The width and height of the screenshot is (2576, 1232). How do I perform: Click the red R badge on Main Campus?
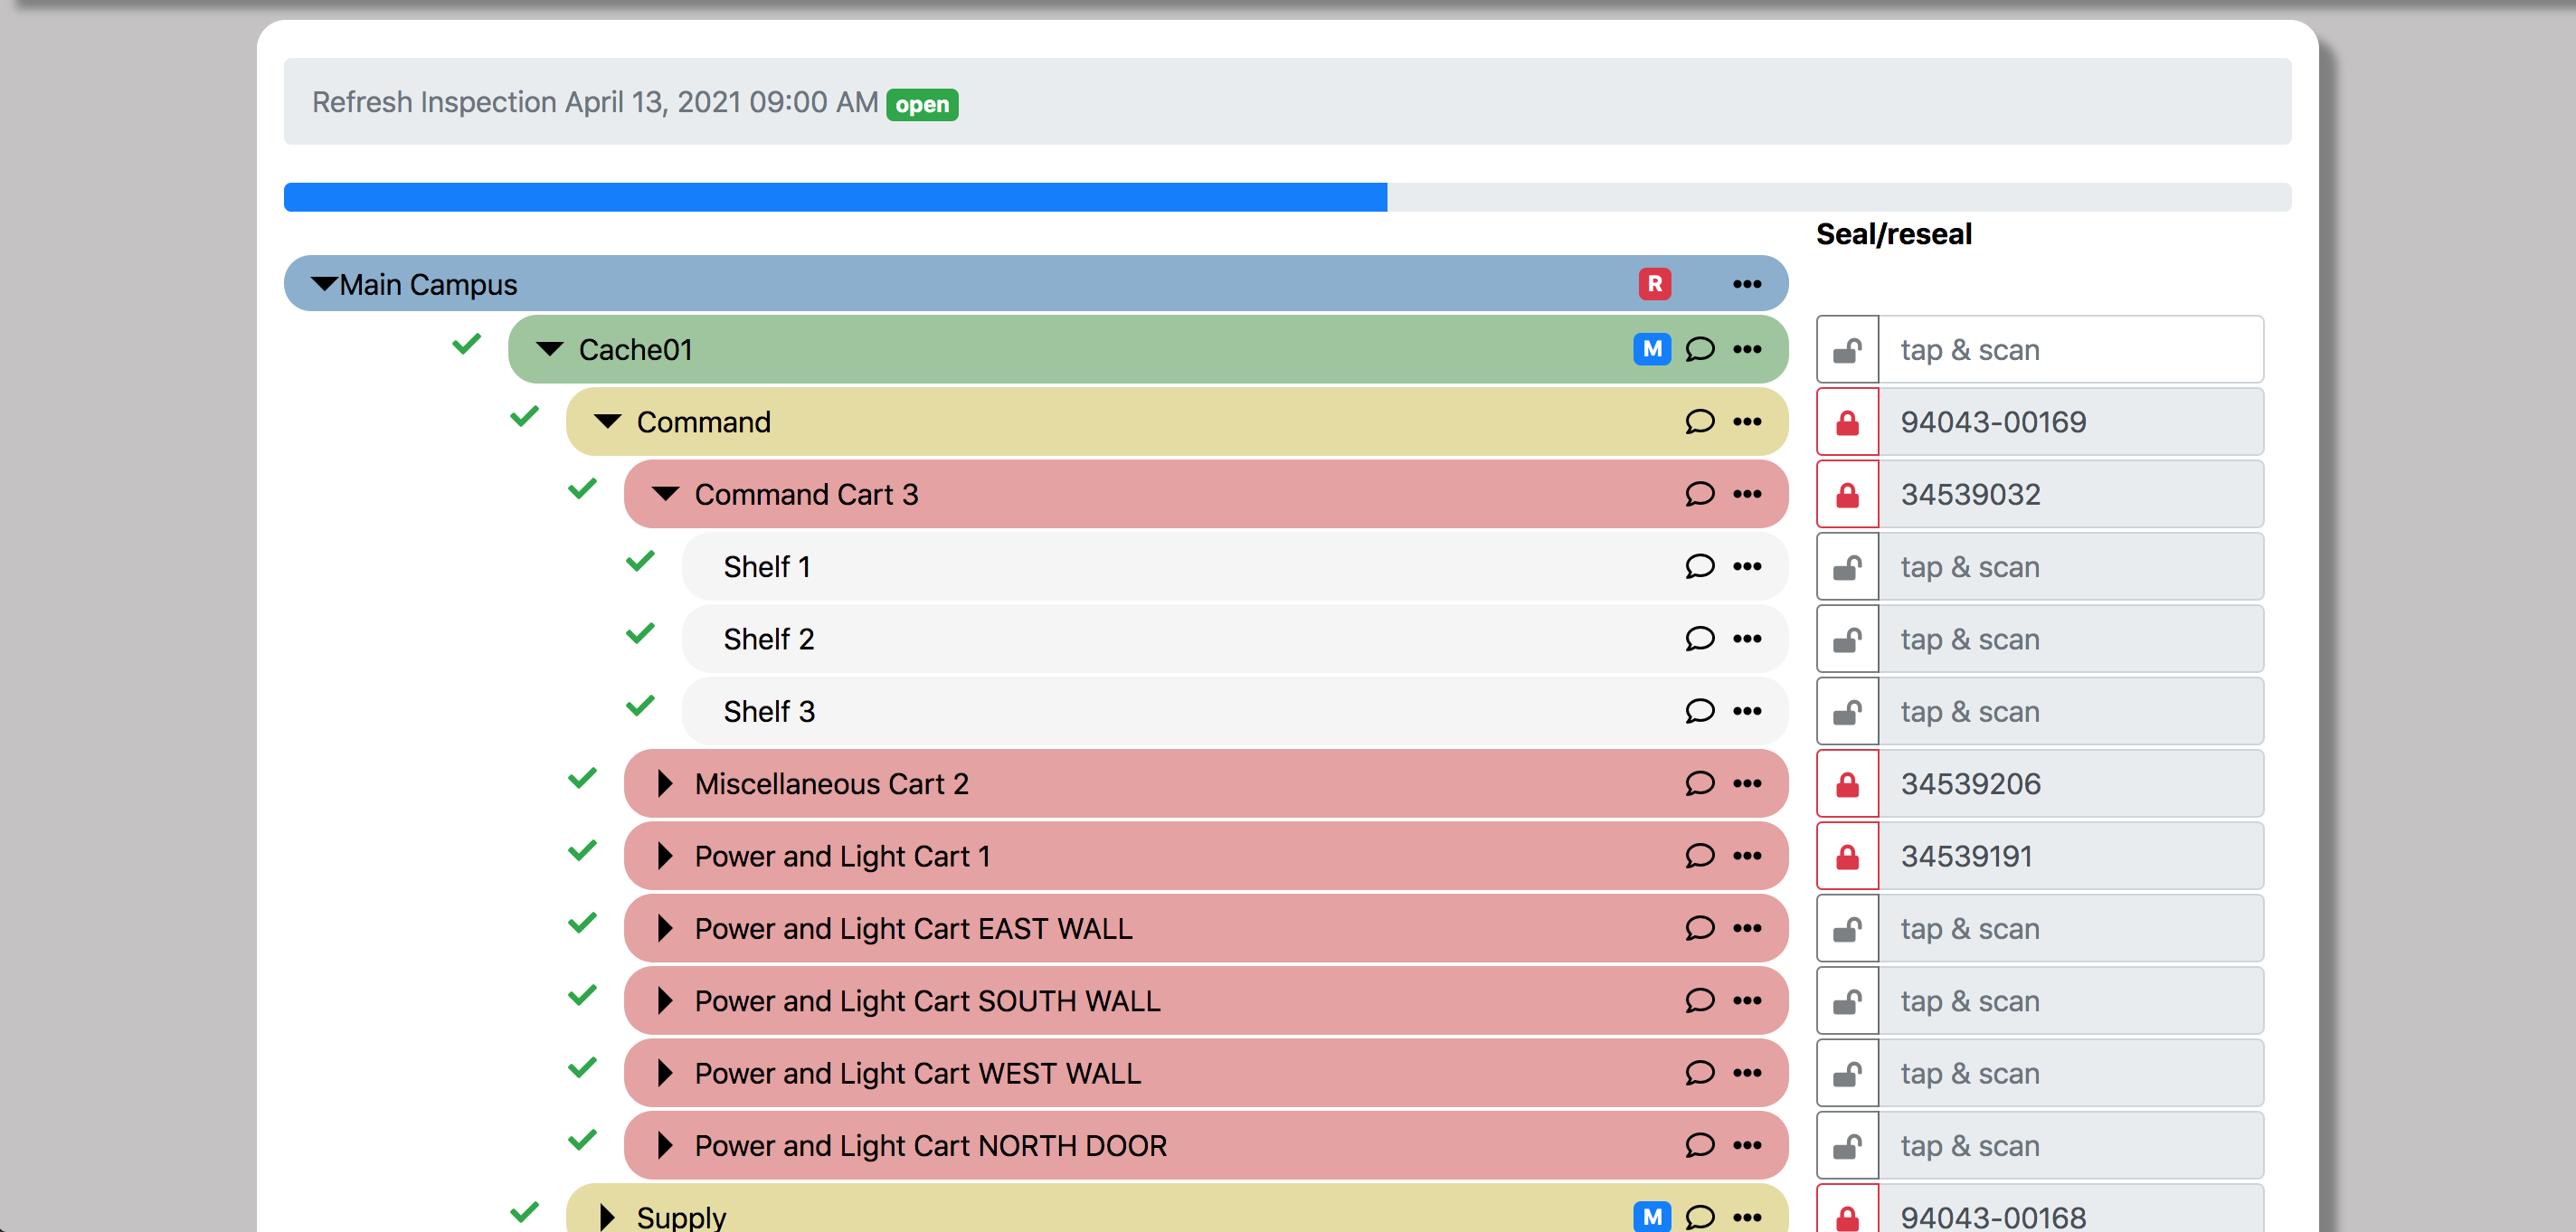(1654, 284)
